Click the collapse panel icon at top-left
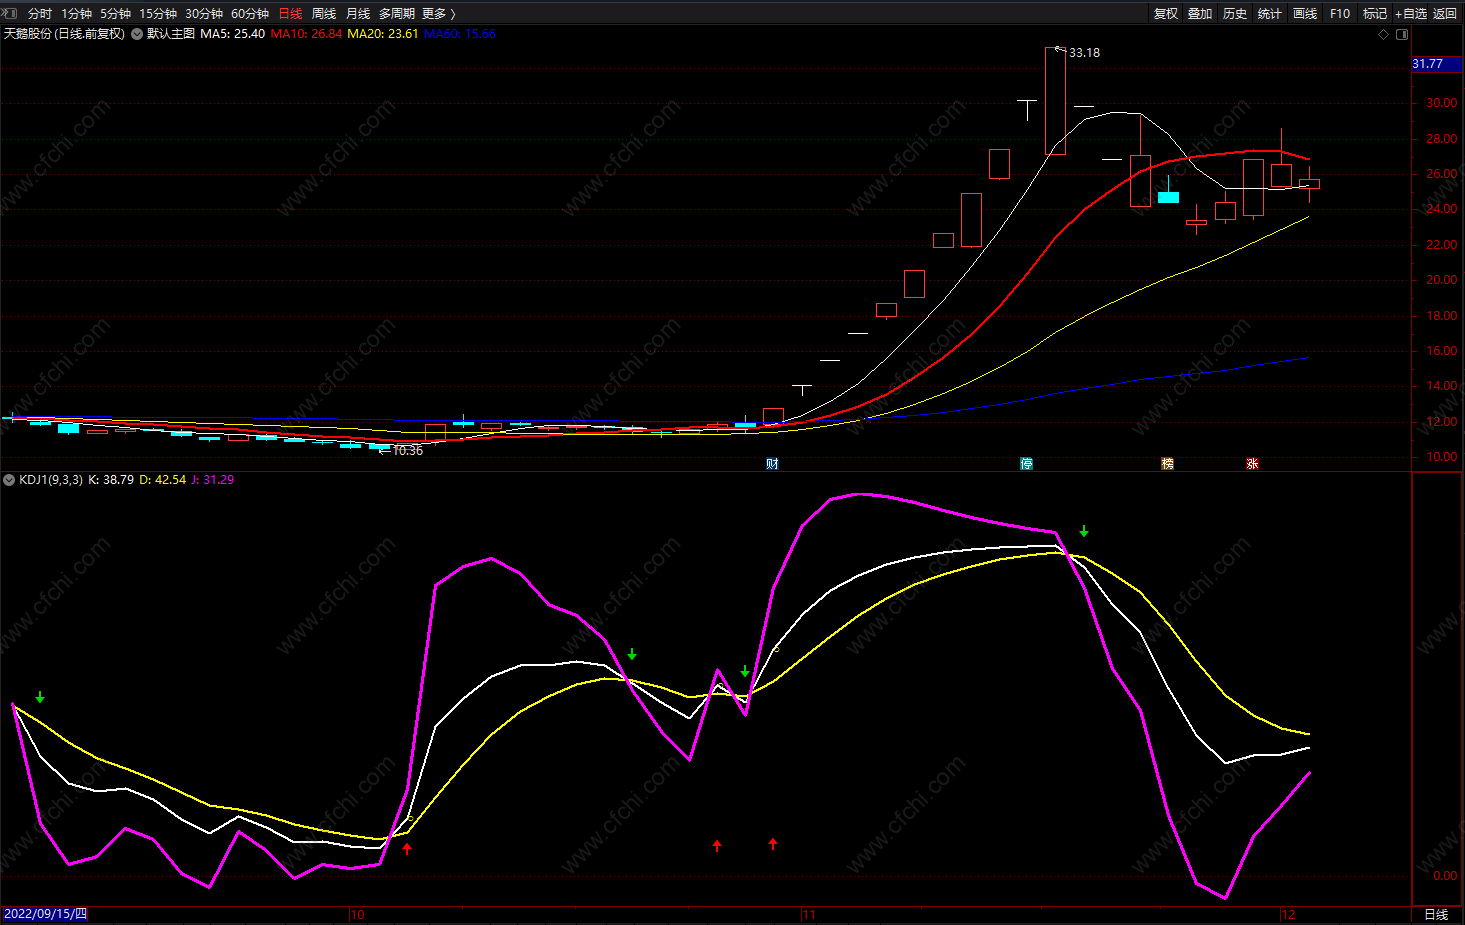The height and width of the screenshot is (925, 1465). click(9, 13)
